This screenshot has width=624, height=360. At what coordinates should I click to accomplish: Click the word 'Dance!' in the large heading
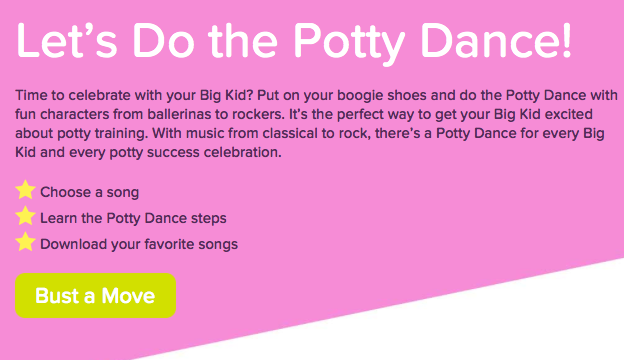(496, 41)
